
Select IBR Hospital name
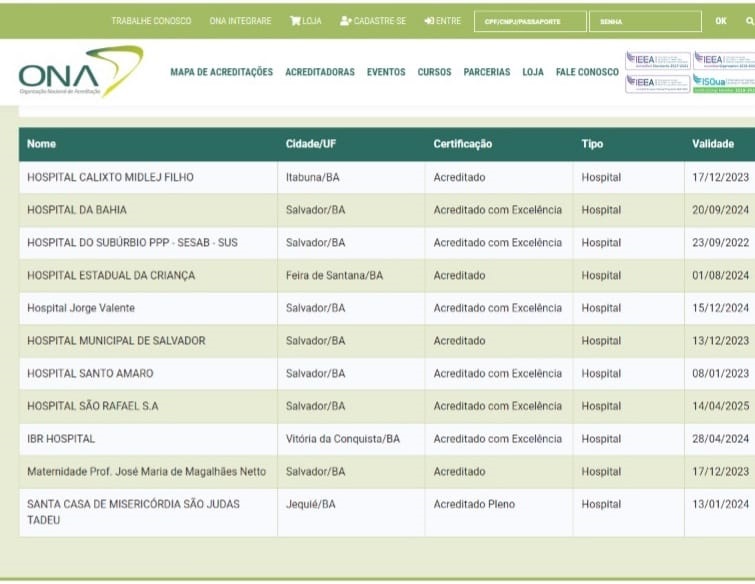pos(61,439)
